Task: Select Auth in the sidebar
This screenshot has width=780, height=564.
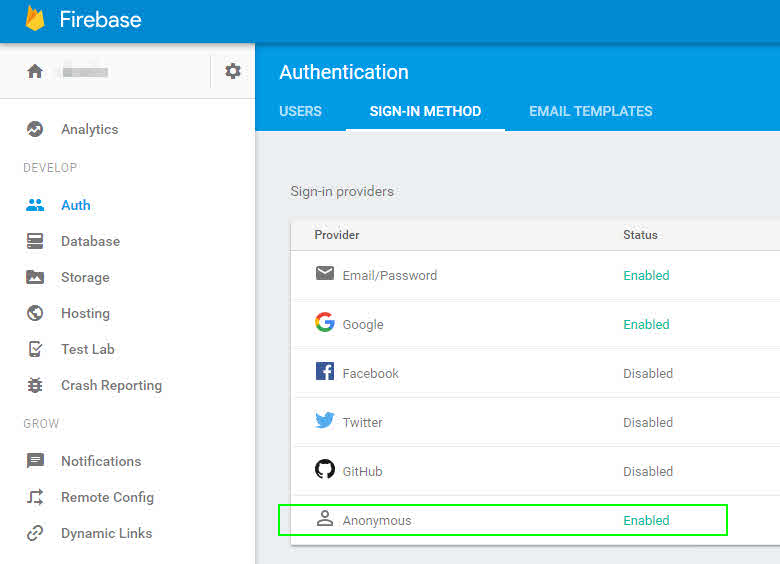Action: 76,205
